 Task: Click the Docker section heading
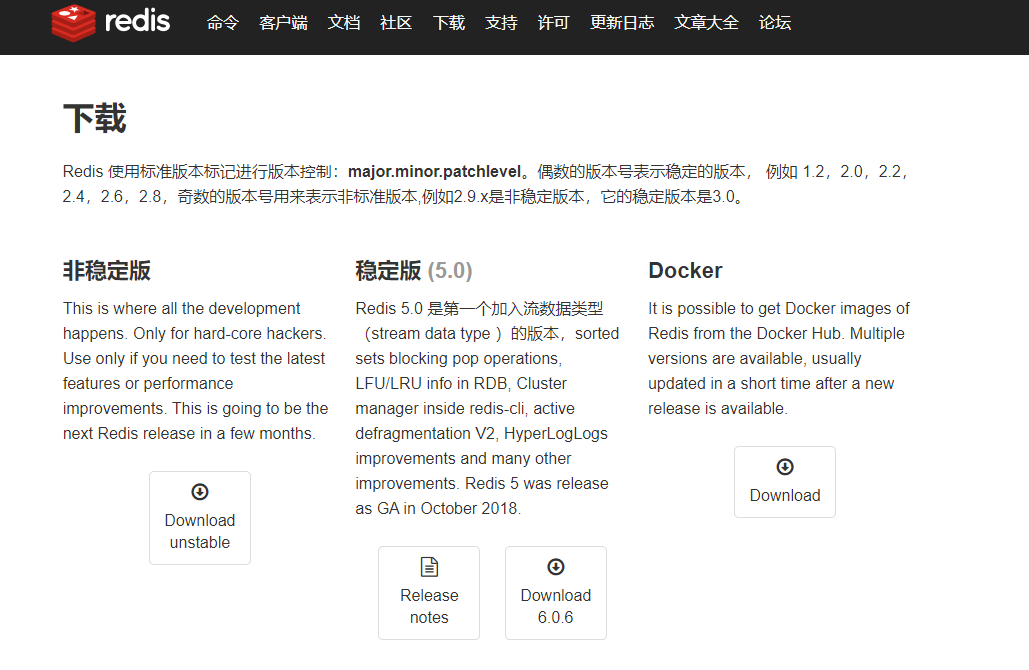[x=685, y=270]
